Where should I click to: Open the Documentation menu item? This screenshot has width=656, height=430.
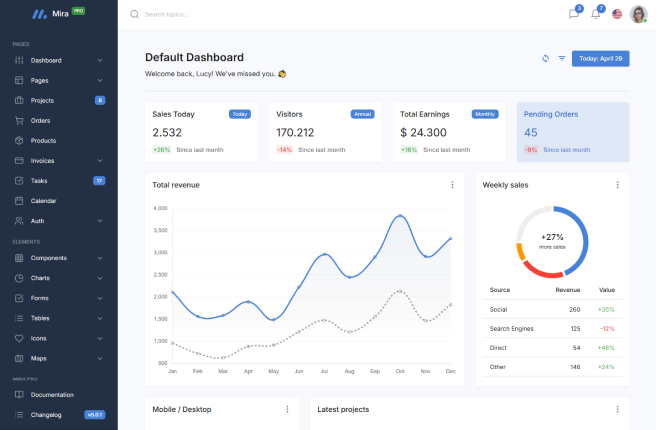[x=59, y=394]
